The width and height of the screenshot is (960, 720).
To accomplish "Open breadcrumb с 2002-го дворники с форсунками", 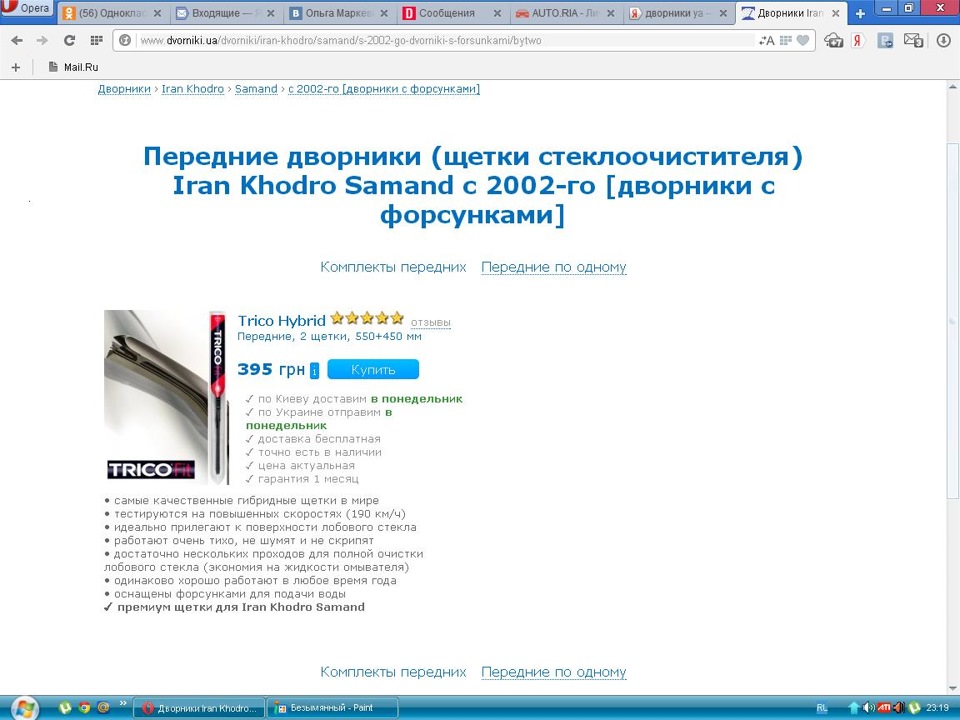I will click(x=384, y=89).
